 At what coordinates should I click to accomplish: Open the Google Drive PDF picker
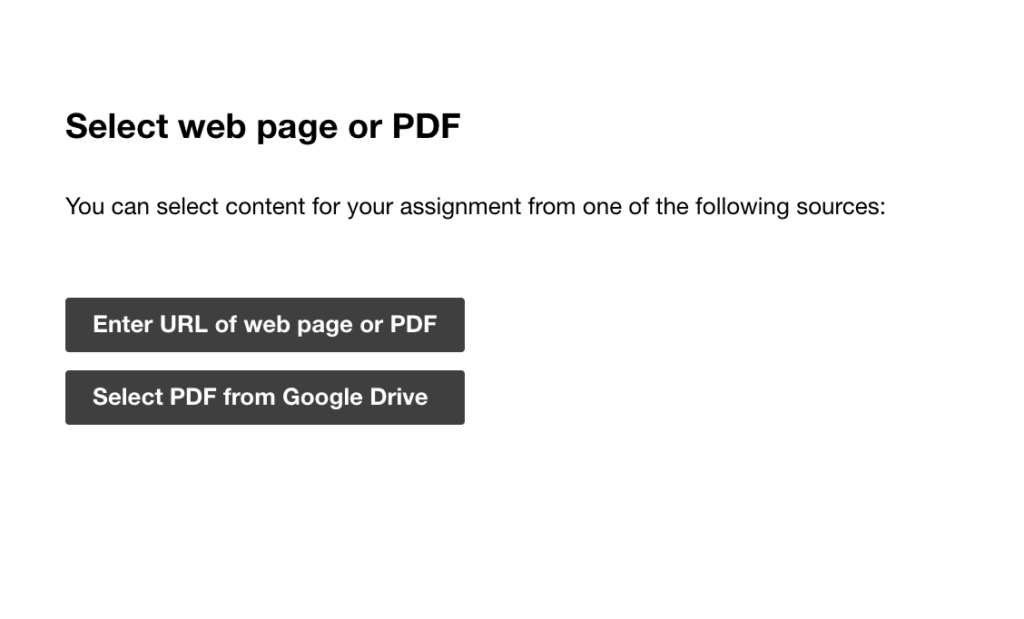(x=264, y=397)
